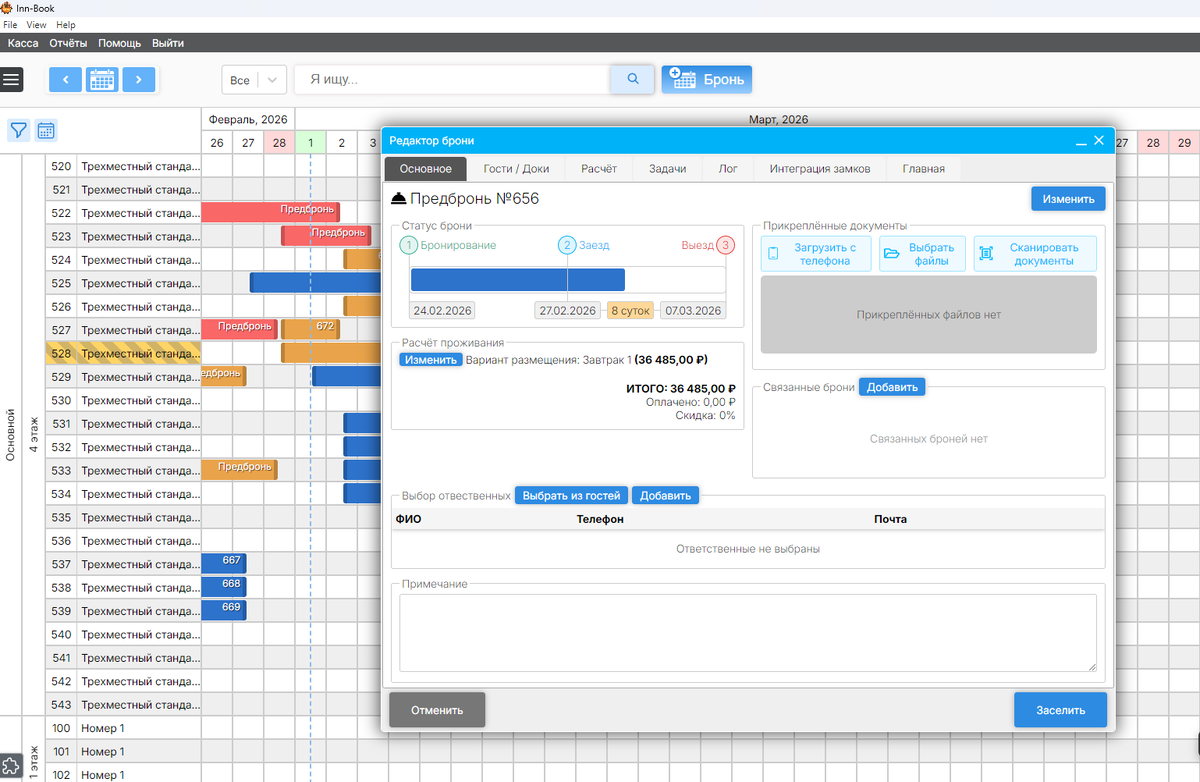Screen dimensions: 1200x782
Task: Click the blue booking progress bar
Action: tap(517, 280)
